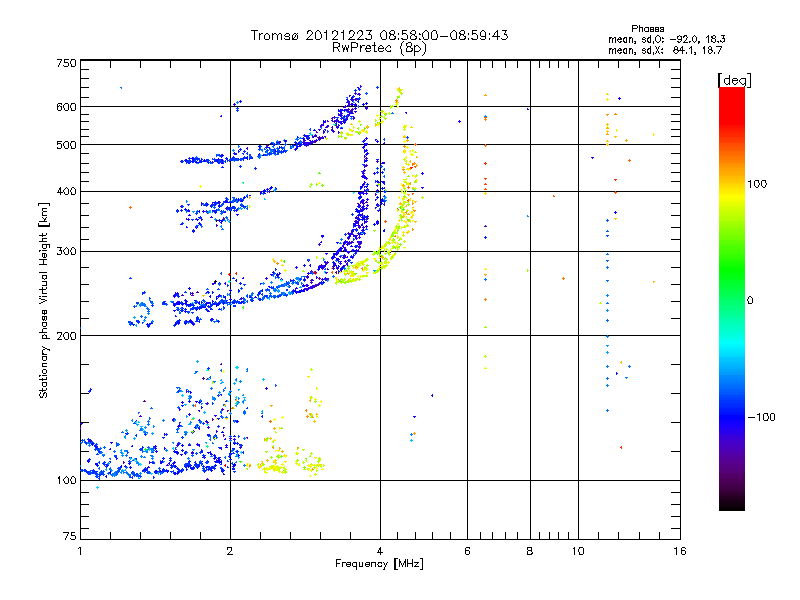Click the colorbar tick label '0'

(x=750, y=301)
